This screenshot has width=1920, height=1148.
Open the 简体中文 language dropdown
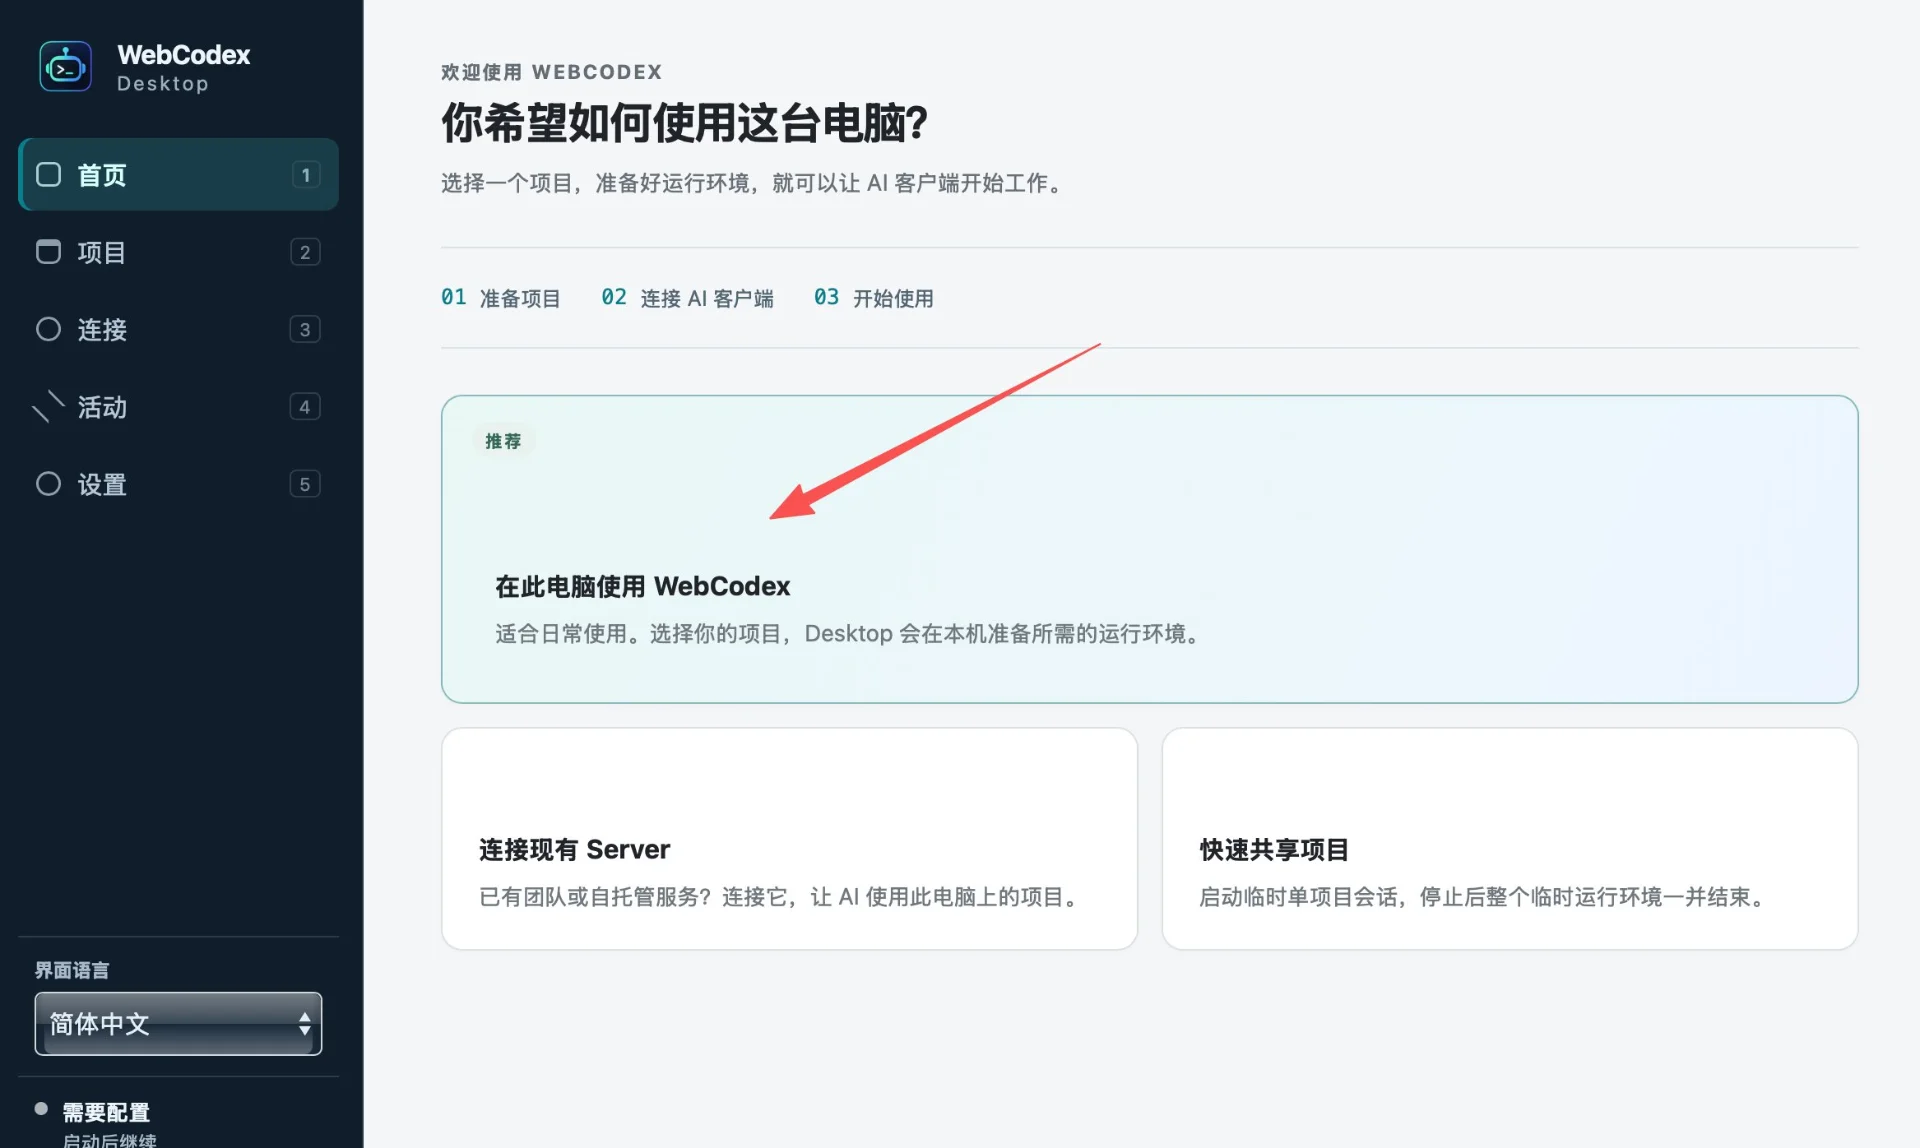pyautogui.click(x=178, y=1023)
